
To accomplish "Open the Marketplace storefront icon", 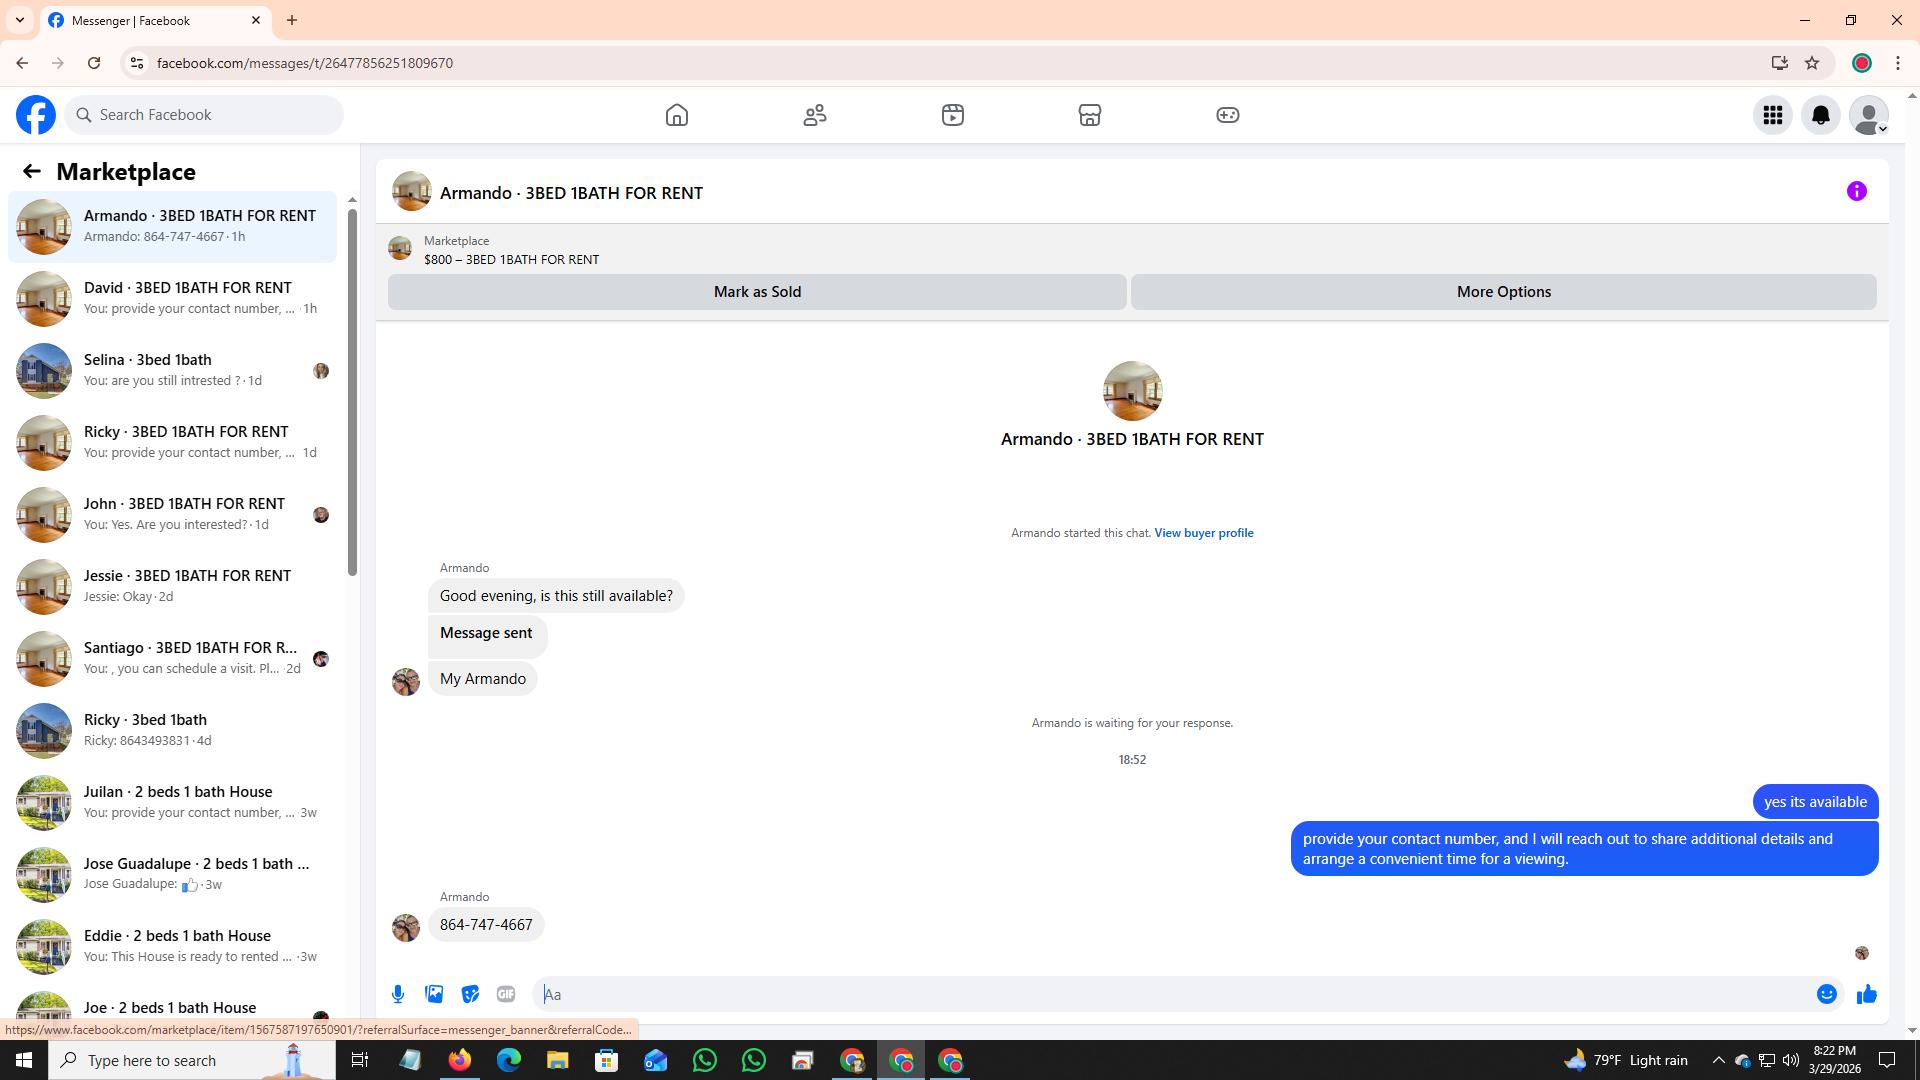I will pyautogui.click(x=1090, y=115).
